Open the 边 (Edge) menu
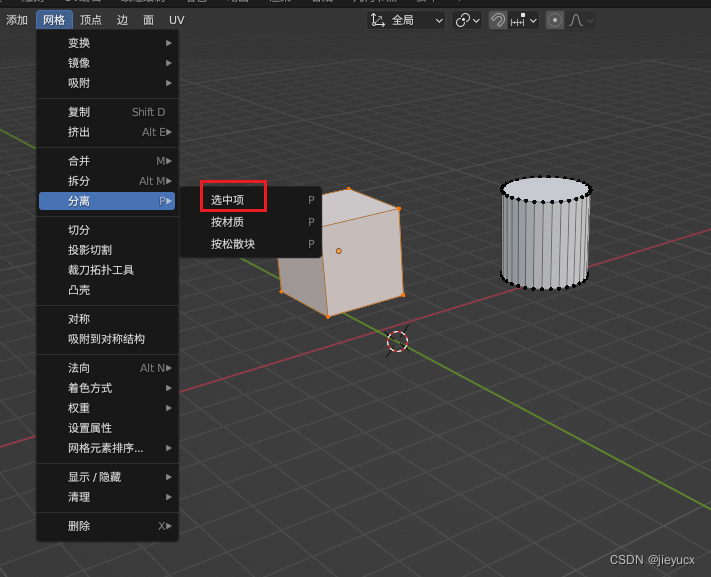 tap(122, 20)
